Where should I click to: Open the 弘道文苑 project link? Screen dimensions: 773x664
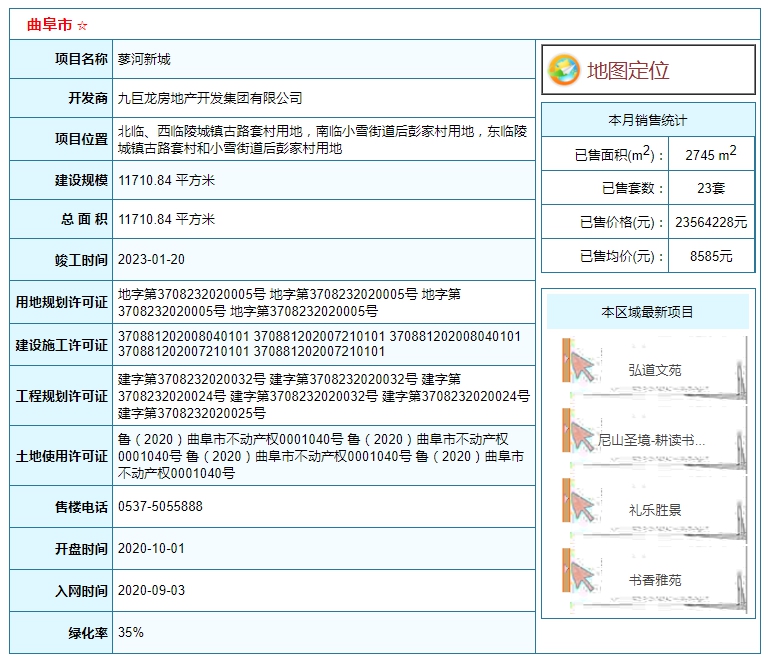pos(655,370)
